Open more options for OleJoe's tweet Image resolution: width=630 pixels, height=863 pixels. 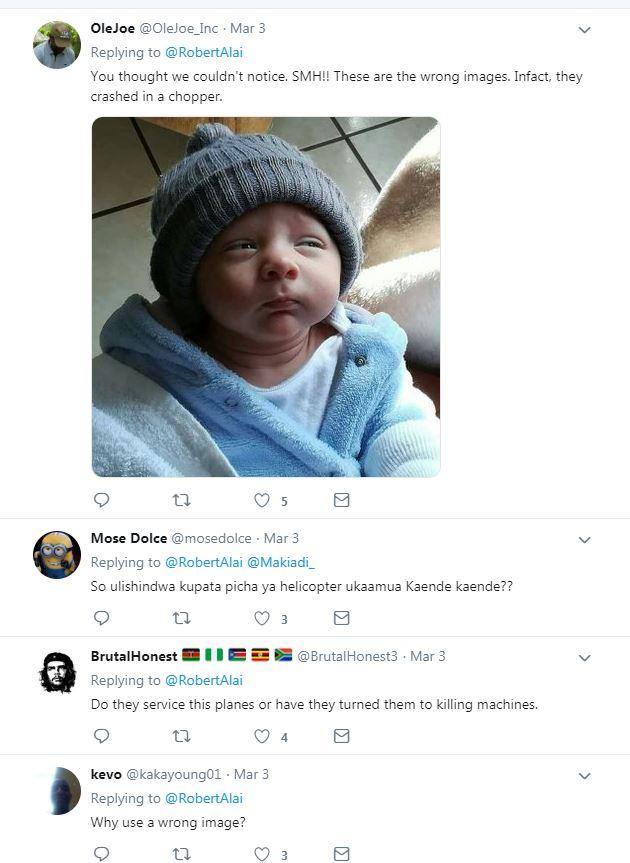(584, 30)
